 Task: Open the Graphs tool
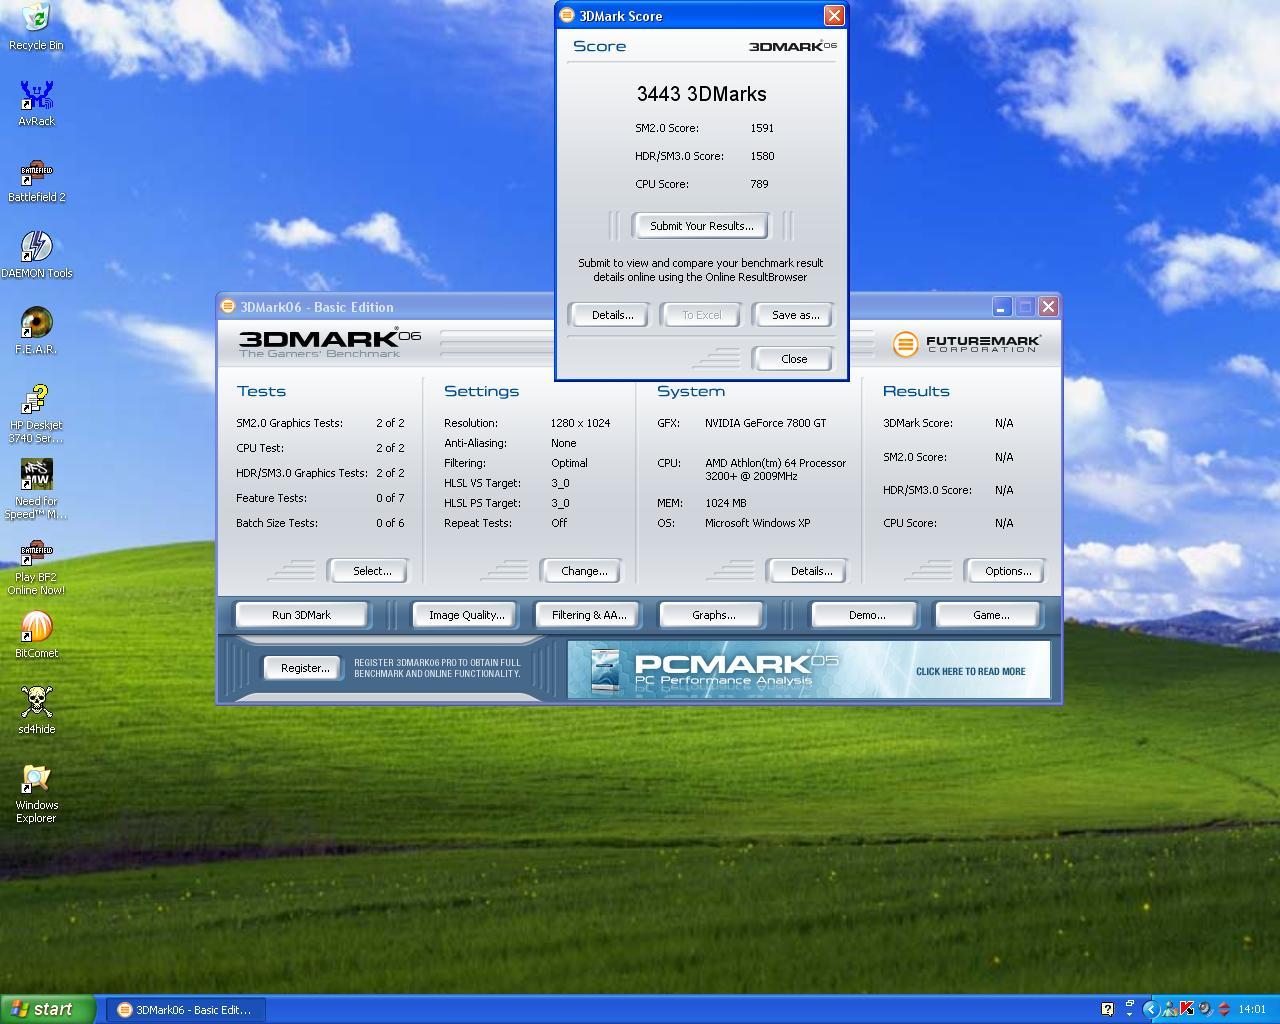click(x=713, y=615)
